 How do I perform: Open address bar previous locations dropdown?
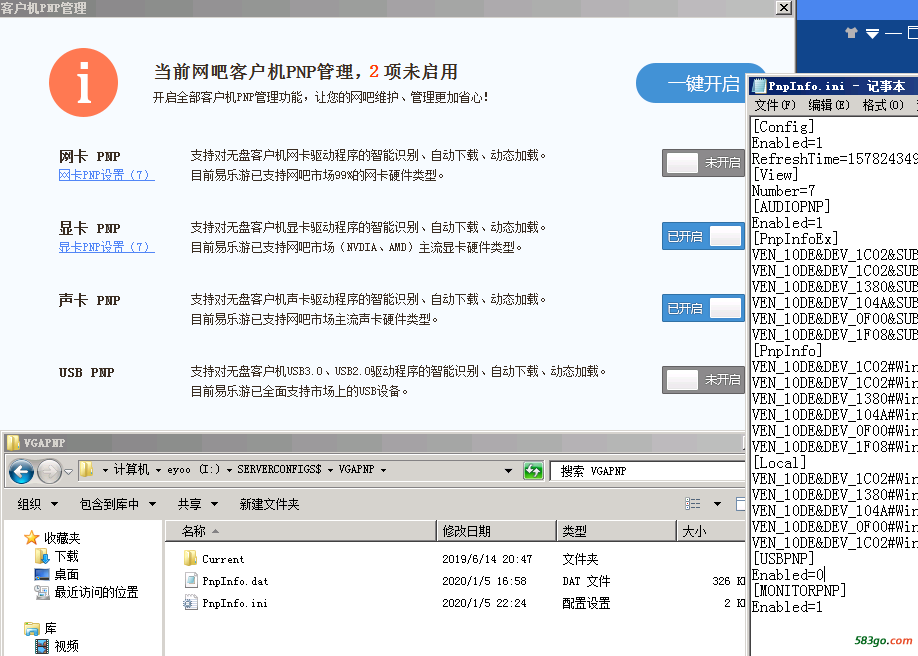pos(508,470)
